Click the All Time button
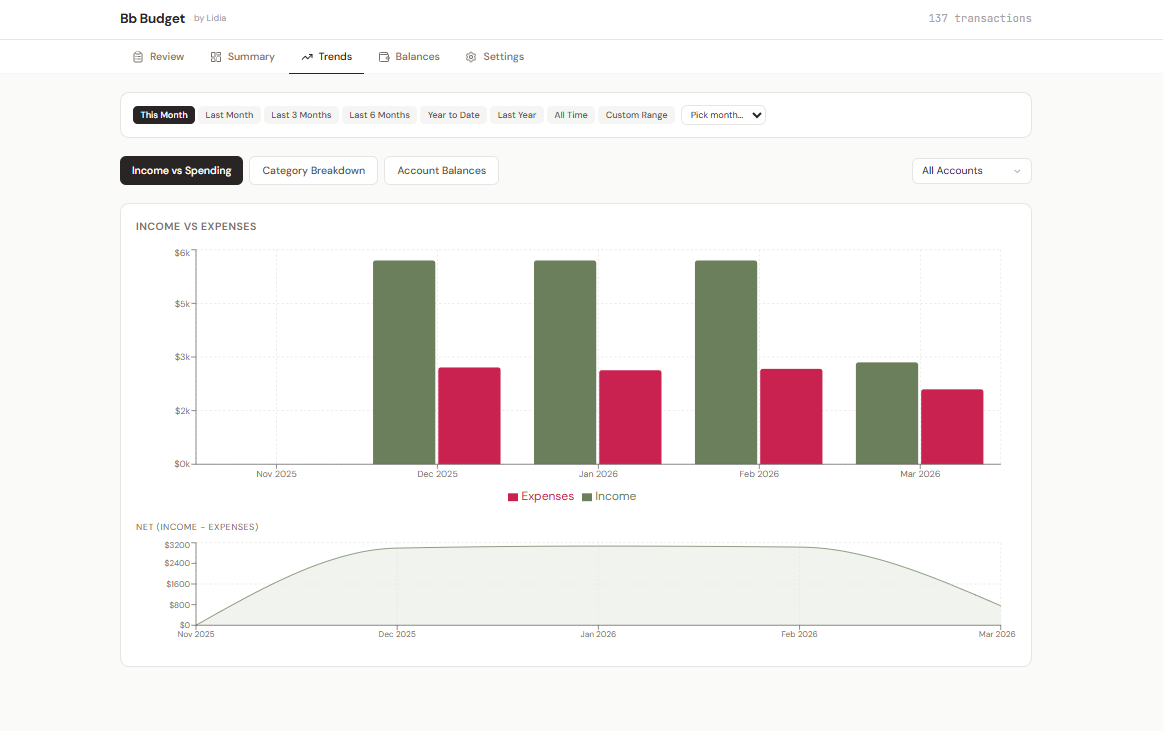The image size is (1163, 731). (x=571, y=115)
